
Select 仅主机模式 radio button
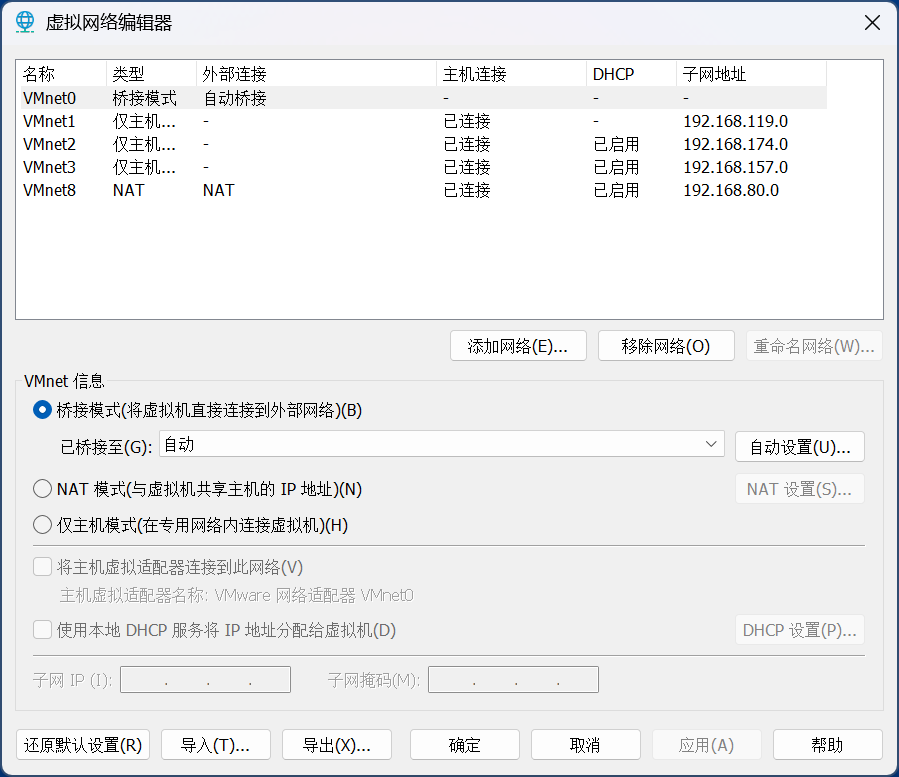click(x=42, y=525)
